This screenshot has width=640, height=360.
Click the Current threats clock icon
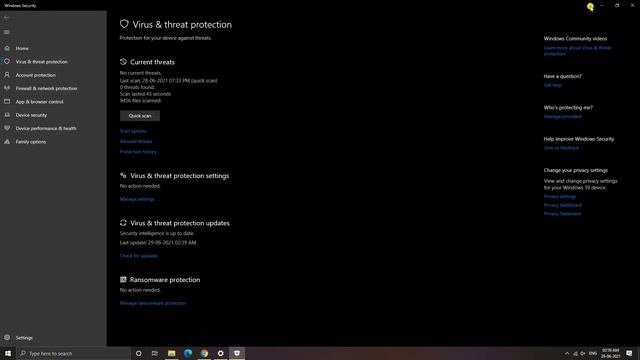pos(123,62)
